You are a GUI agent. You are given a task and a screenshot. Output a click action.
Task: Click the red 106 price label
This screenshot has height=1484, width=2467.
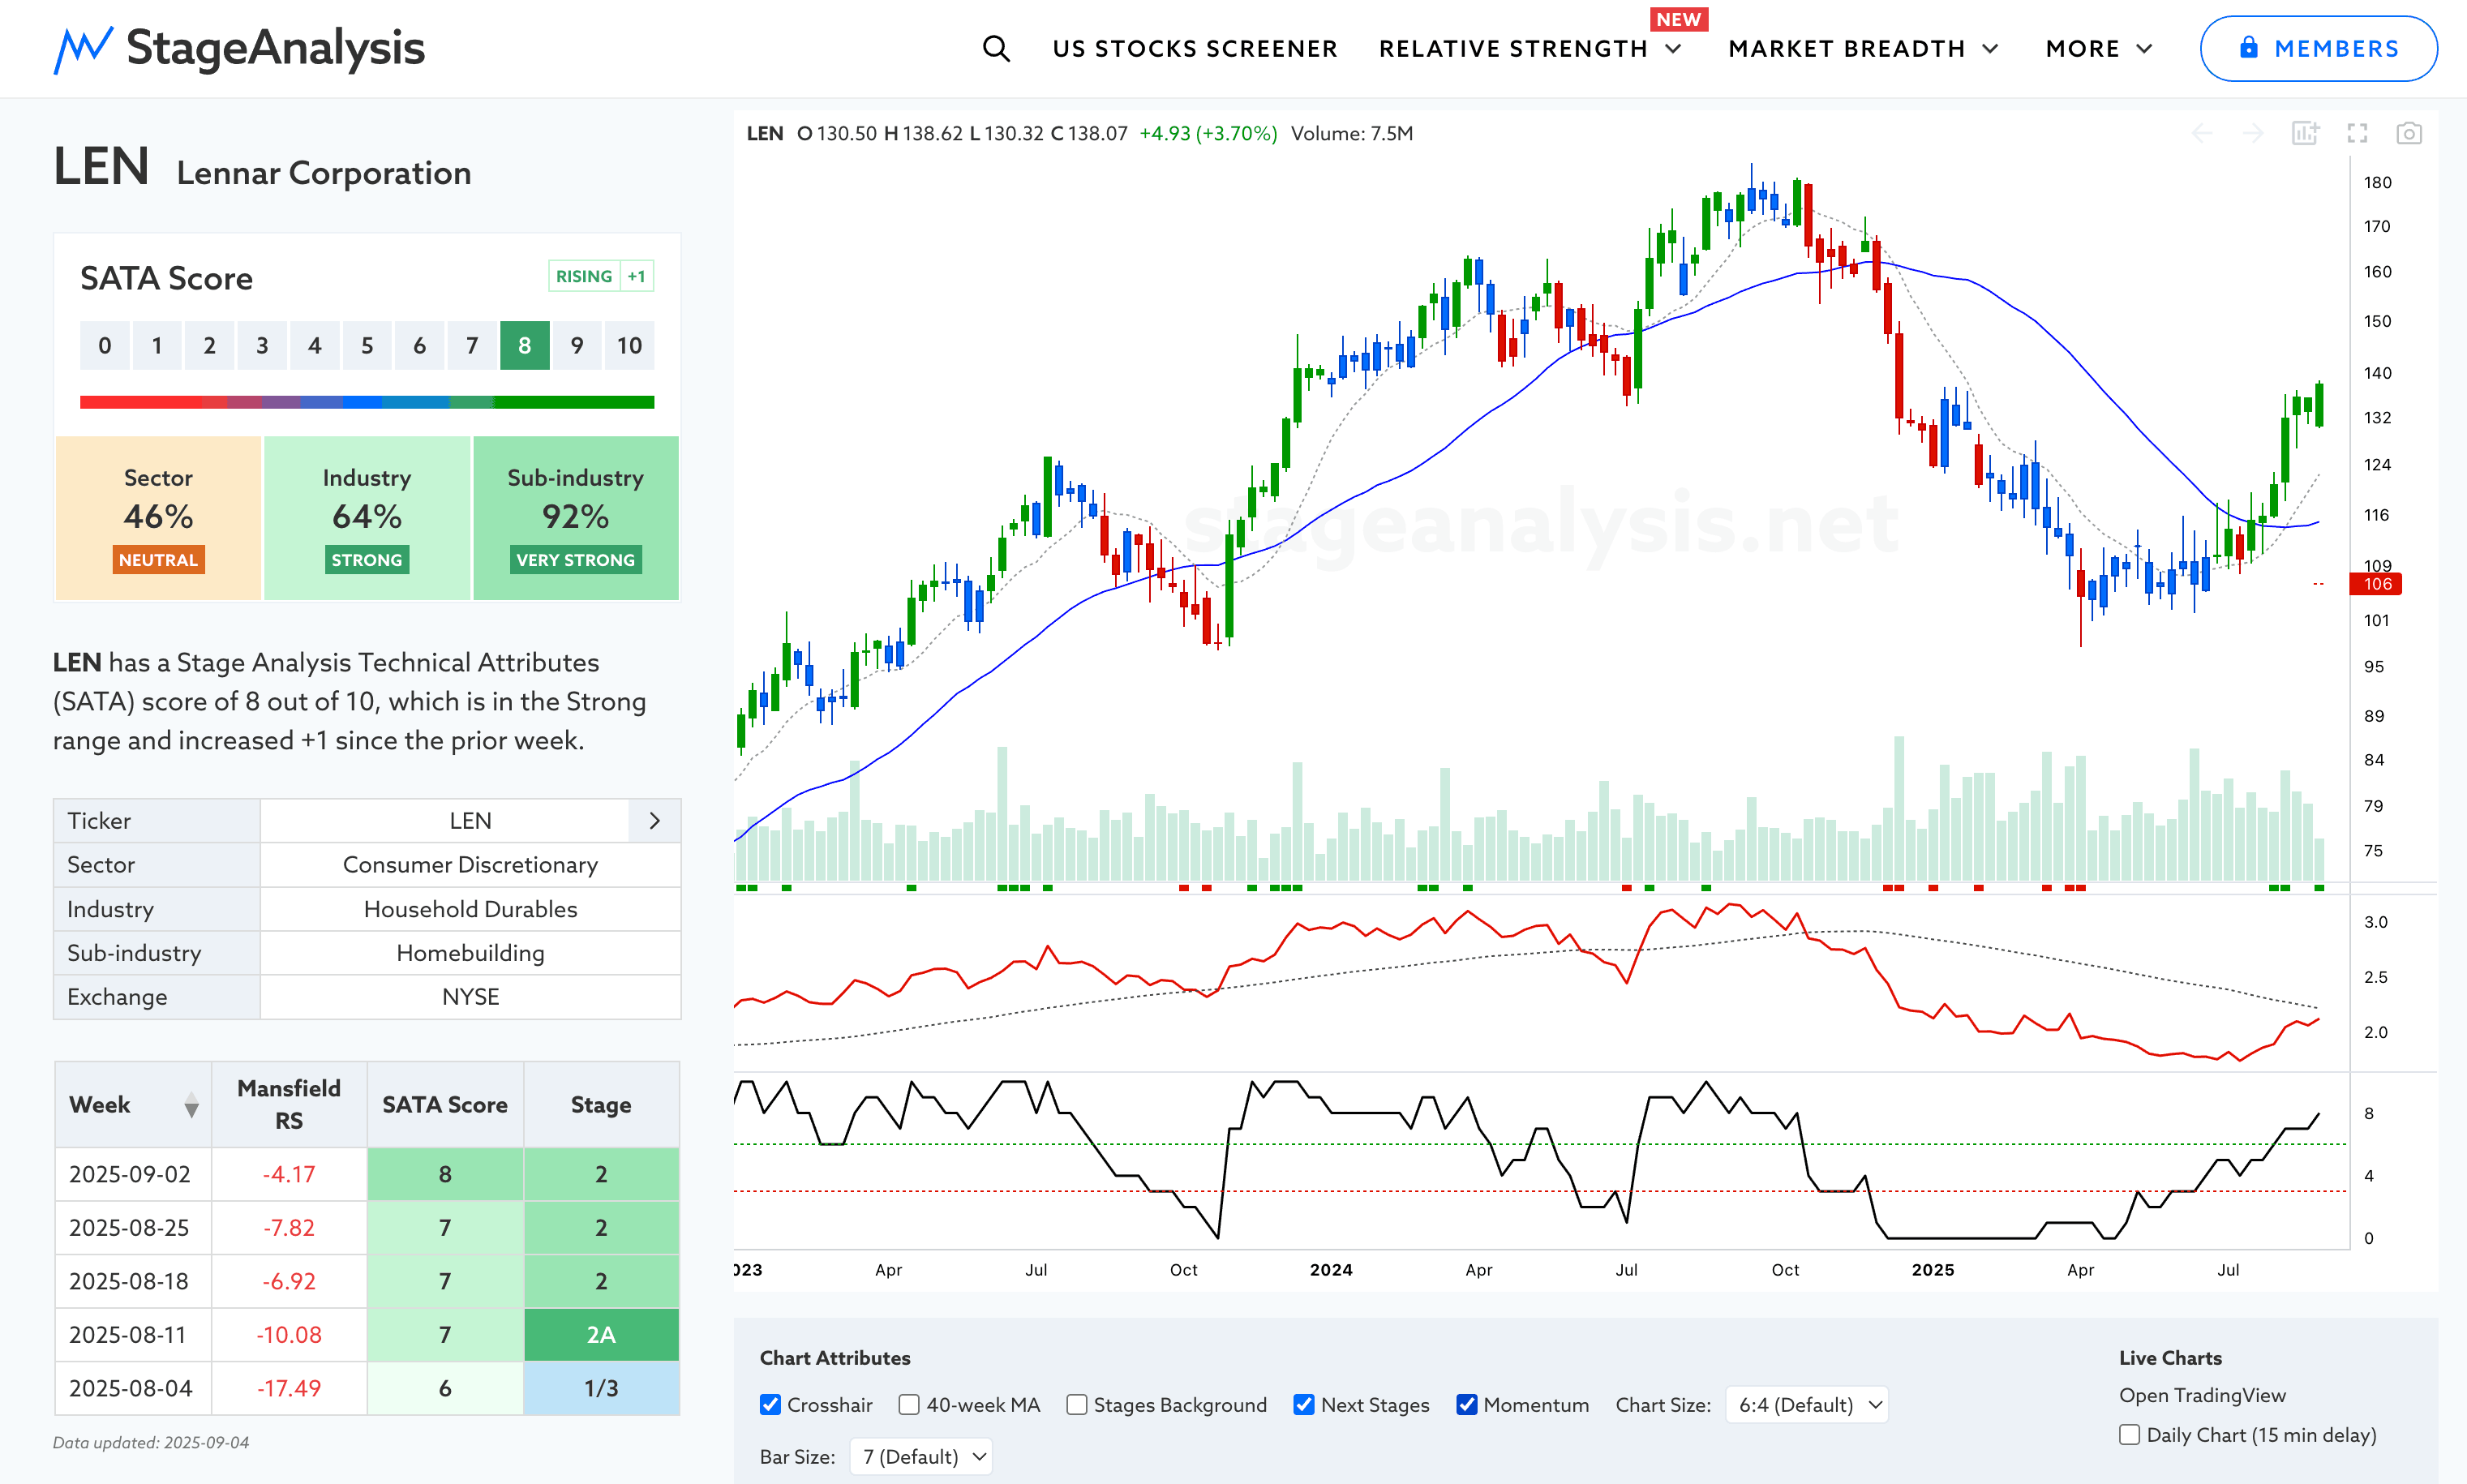tap(2376, 584)
